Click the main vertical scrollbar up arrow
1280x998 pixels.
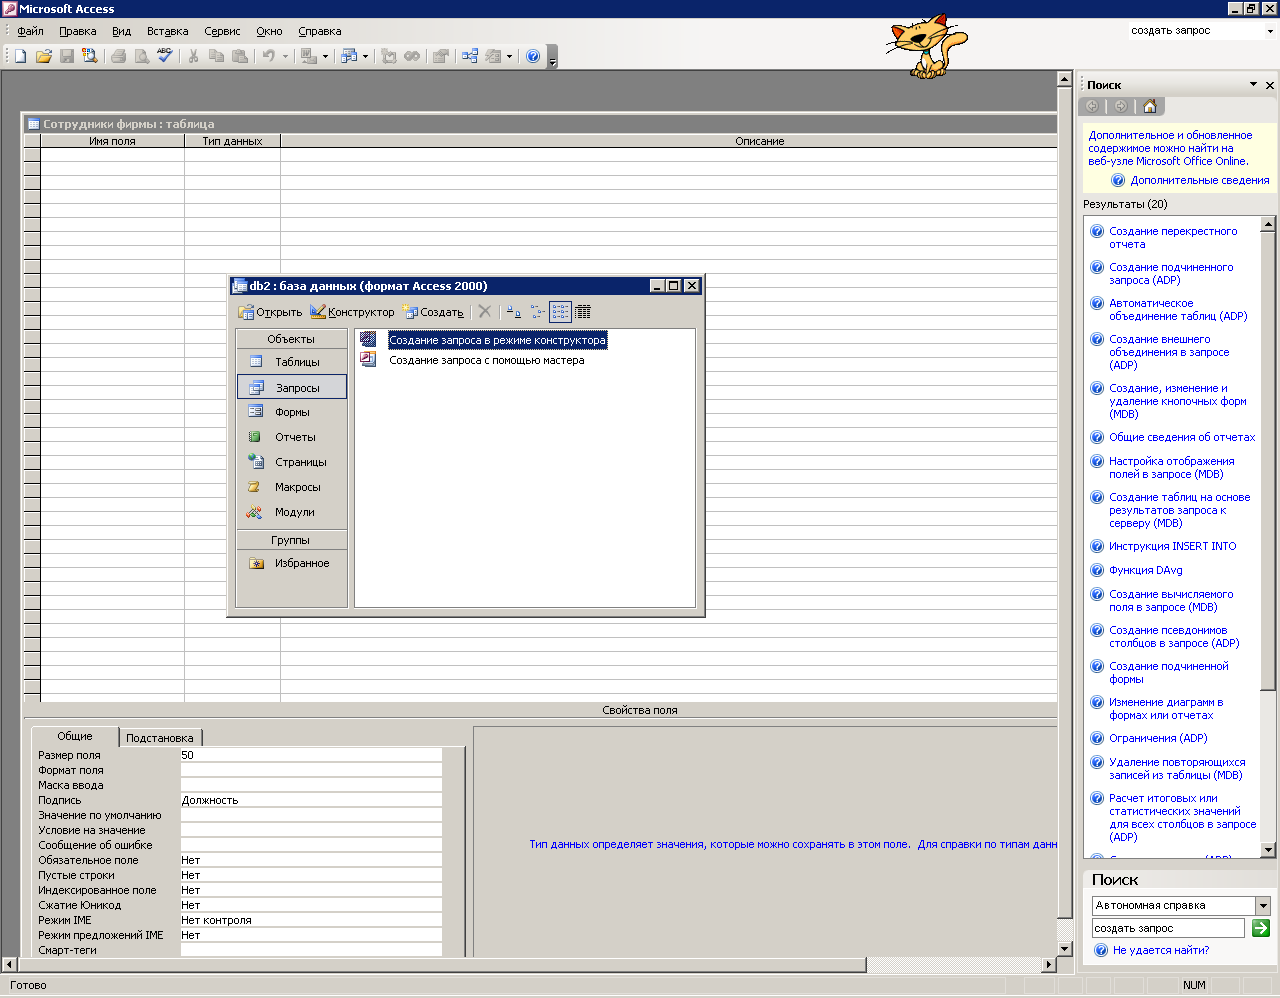coord(1065,79)
